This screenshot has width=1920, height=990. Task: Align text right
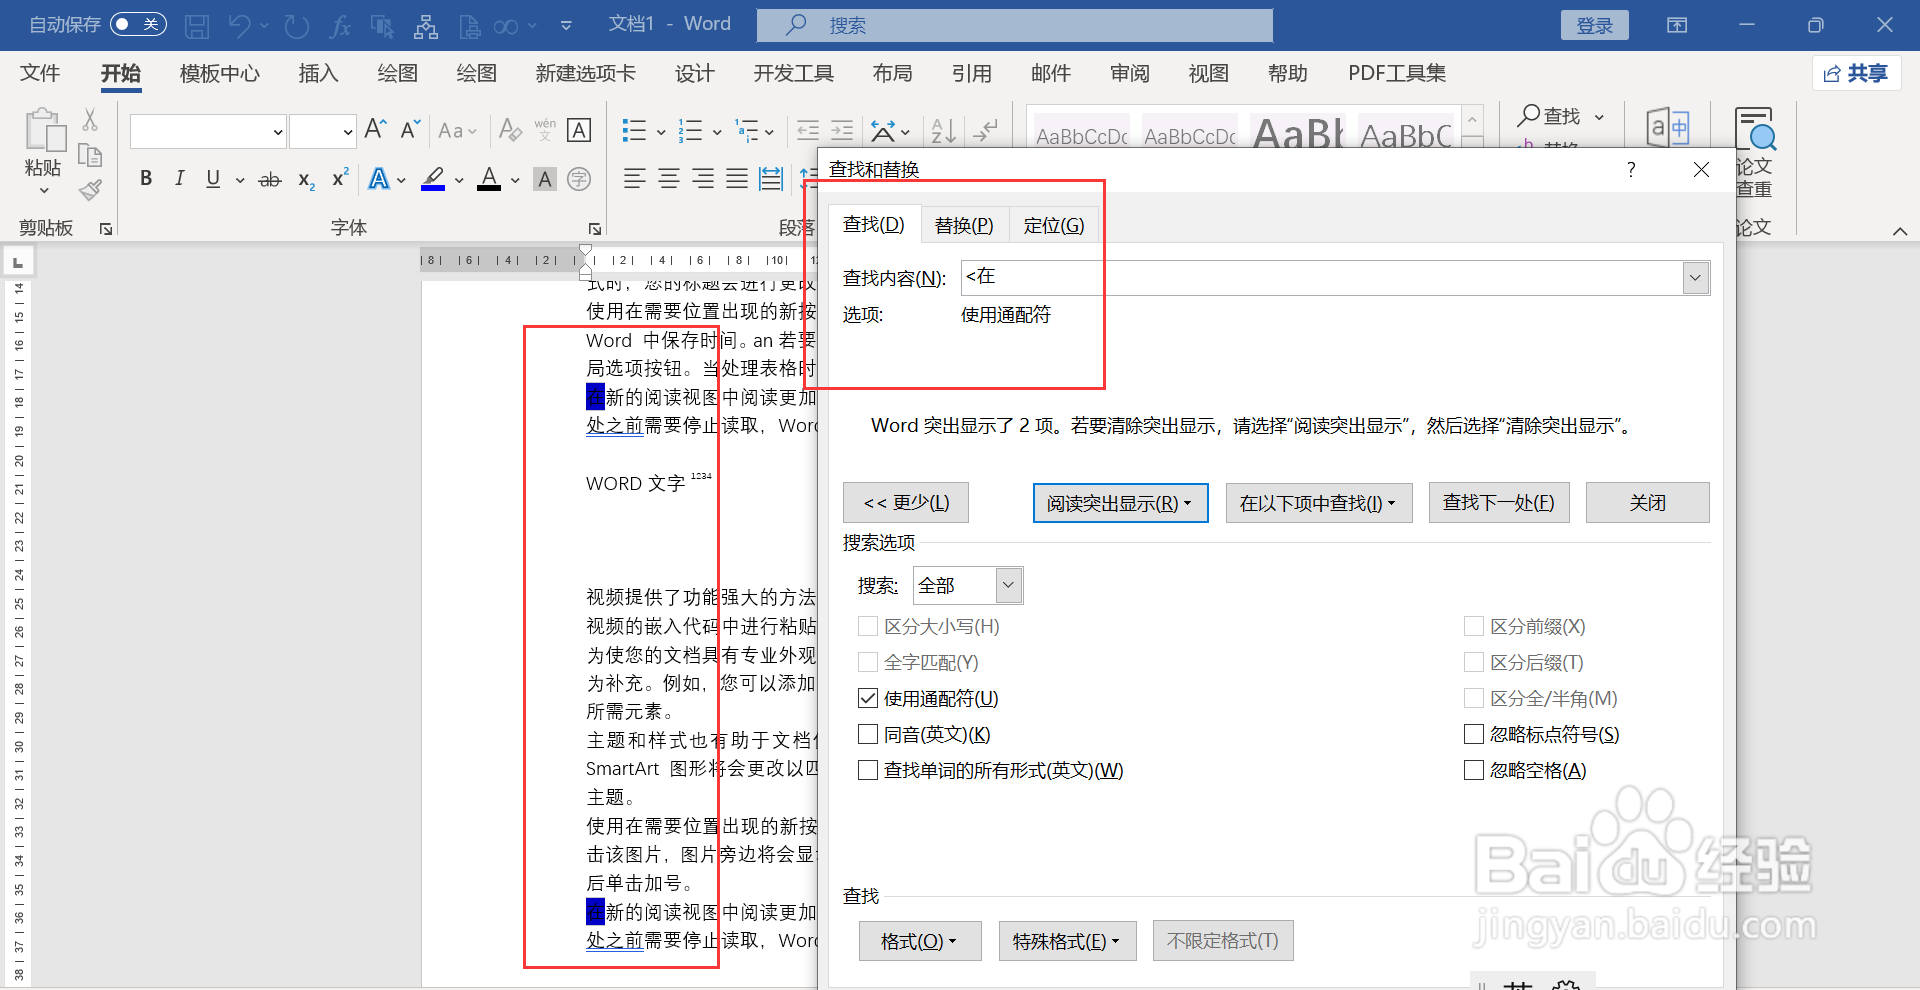[x=703, y=179]
